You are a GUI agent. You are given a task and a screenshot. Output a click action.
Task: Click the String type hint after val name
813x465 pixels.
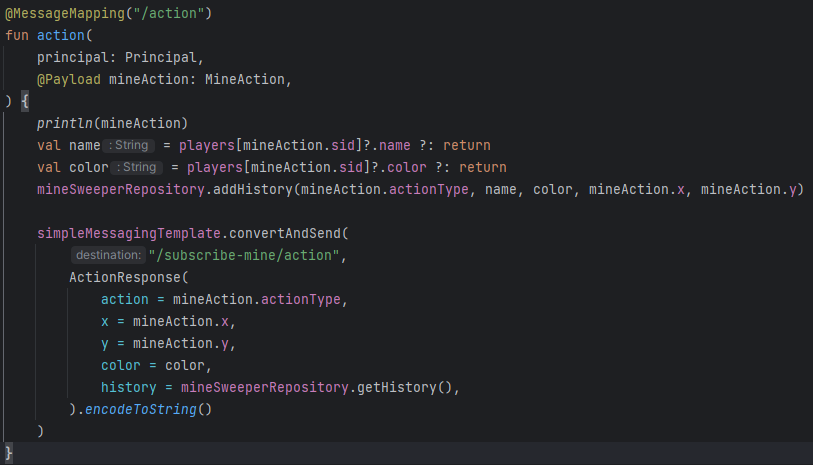(129, 146)
